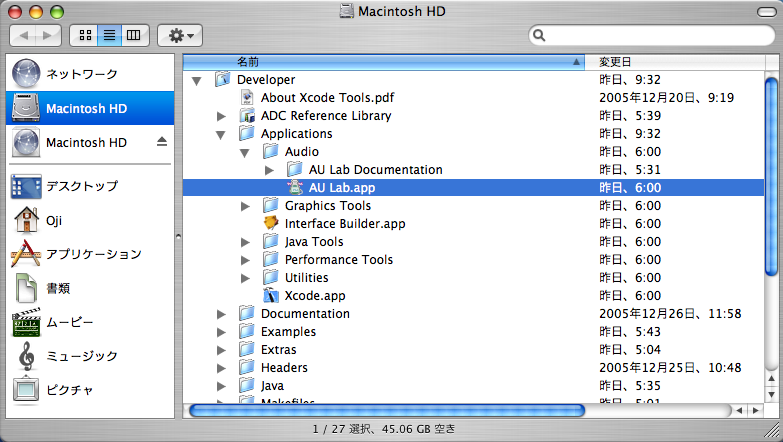
Task: Select the Documentation folder icon
Action: 247,313
